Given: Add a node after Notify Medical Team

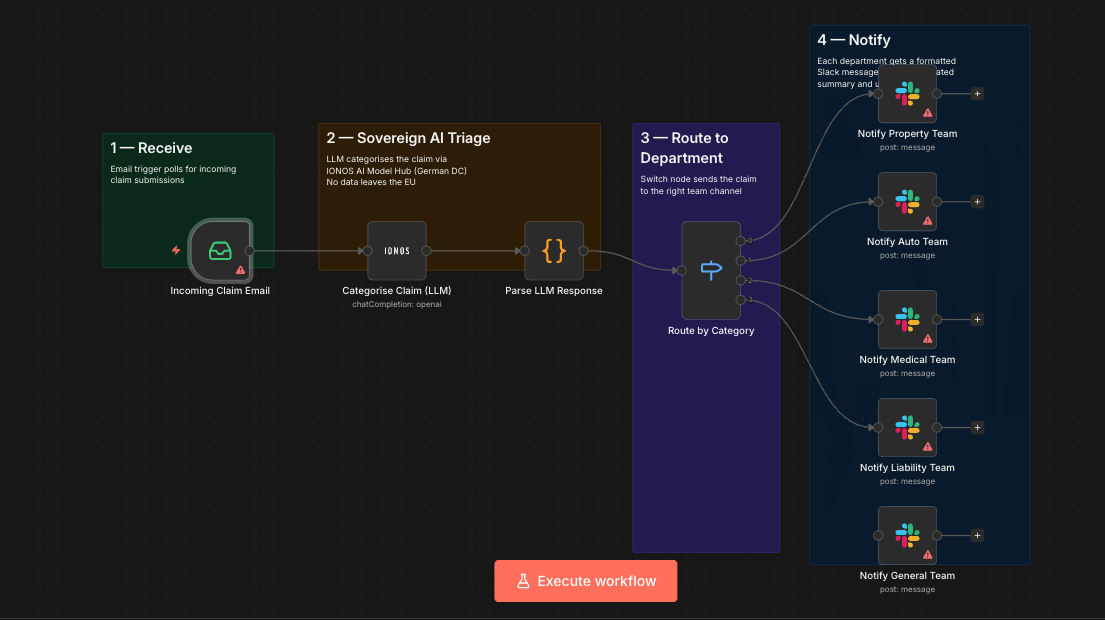Looking at the screenshot, I should point(977,320).
